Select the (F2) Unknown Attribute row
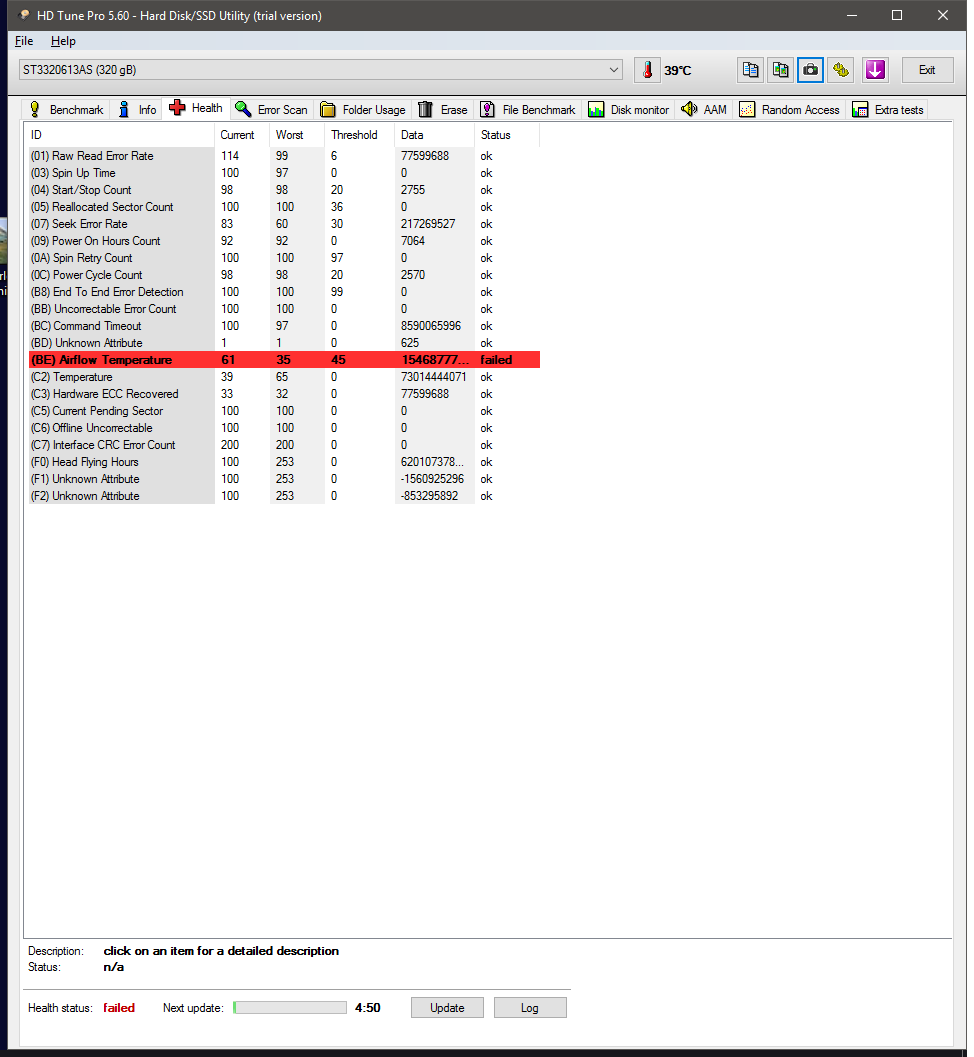Screen dimensions: 974x1057 pyautogui.click(x=284, y=496)
